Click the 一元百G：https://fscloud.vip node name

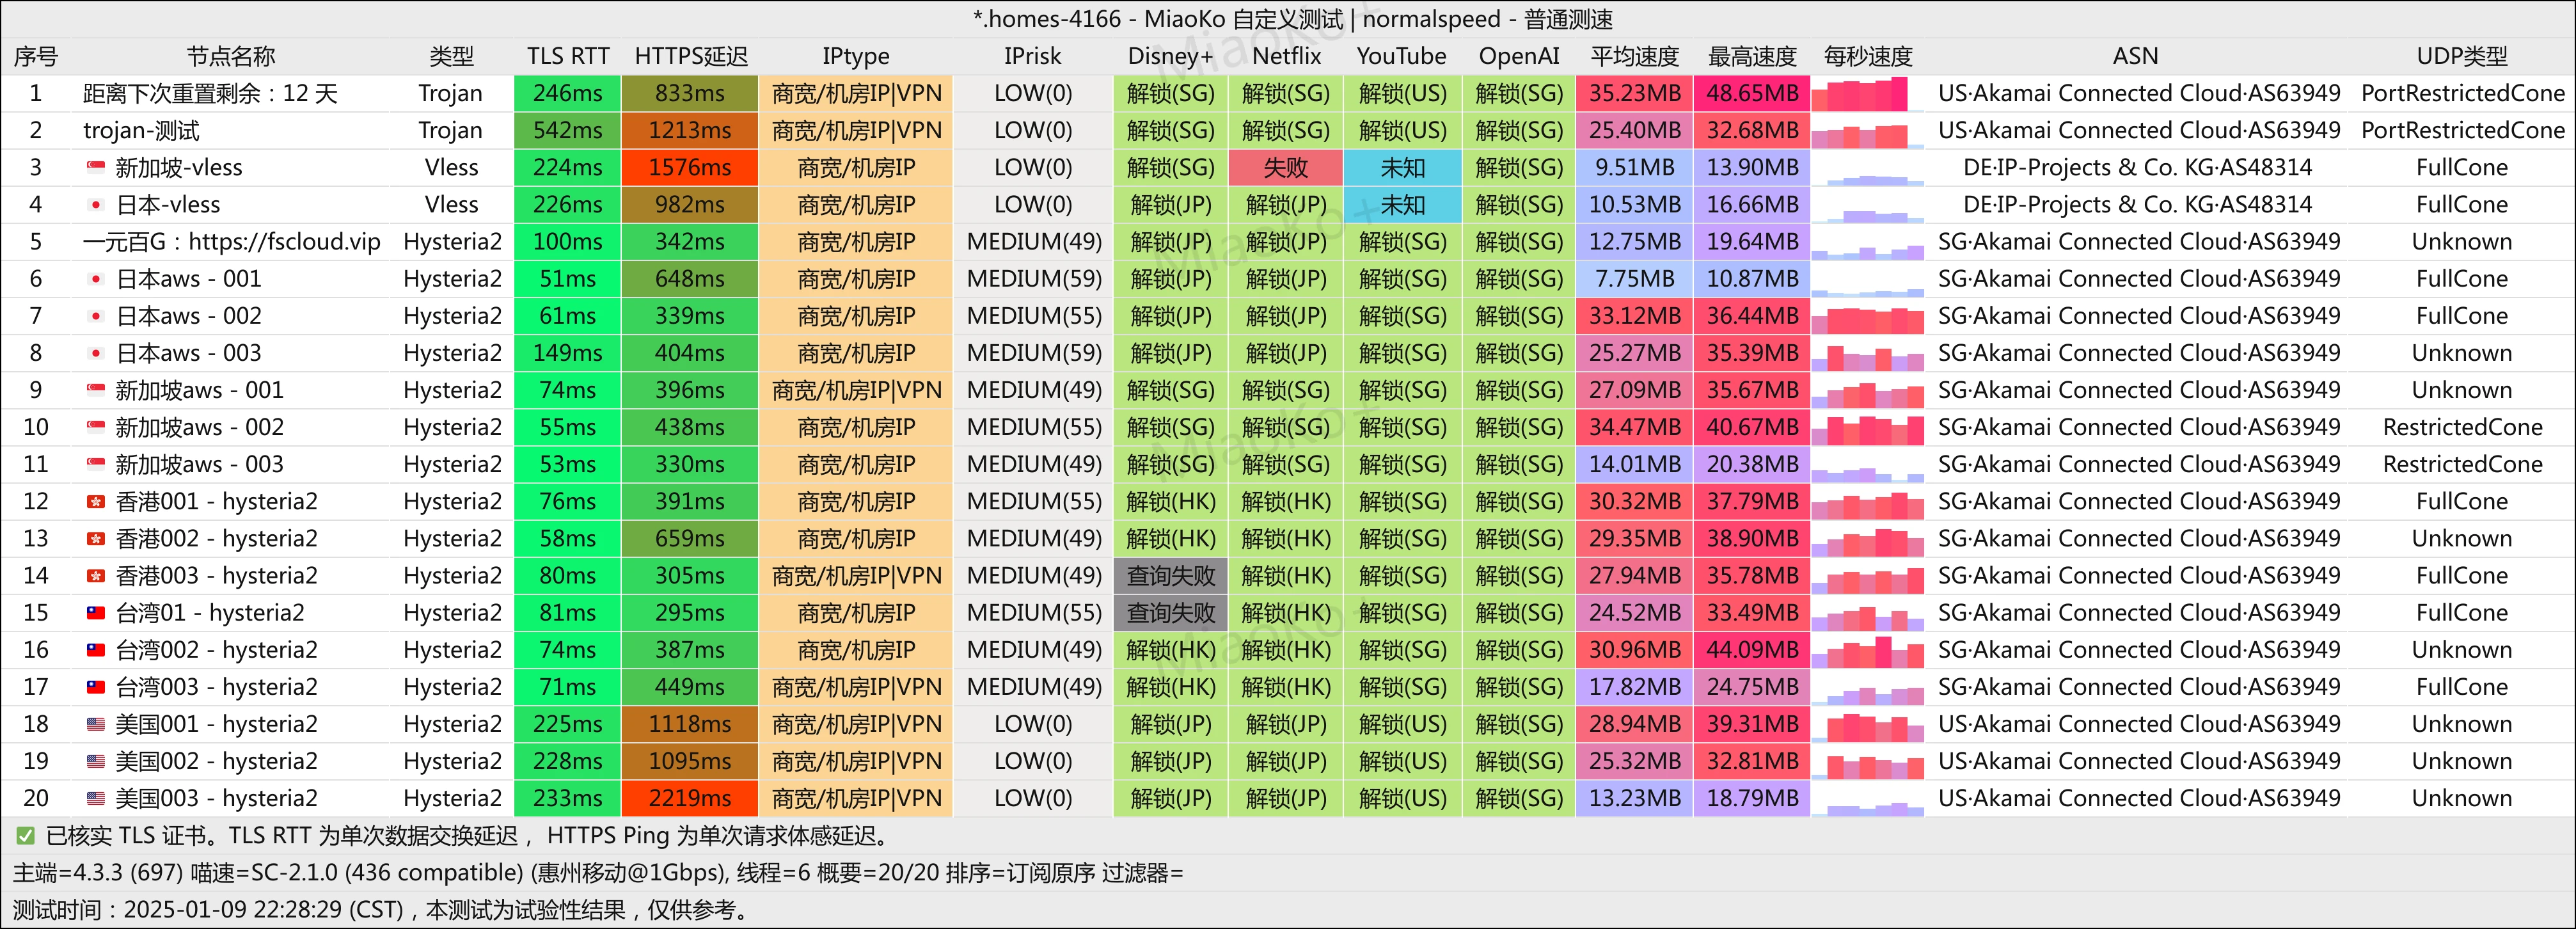(232, 242)
